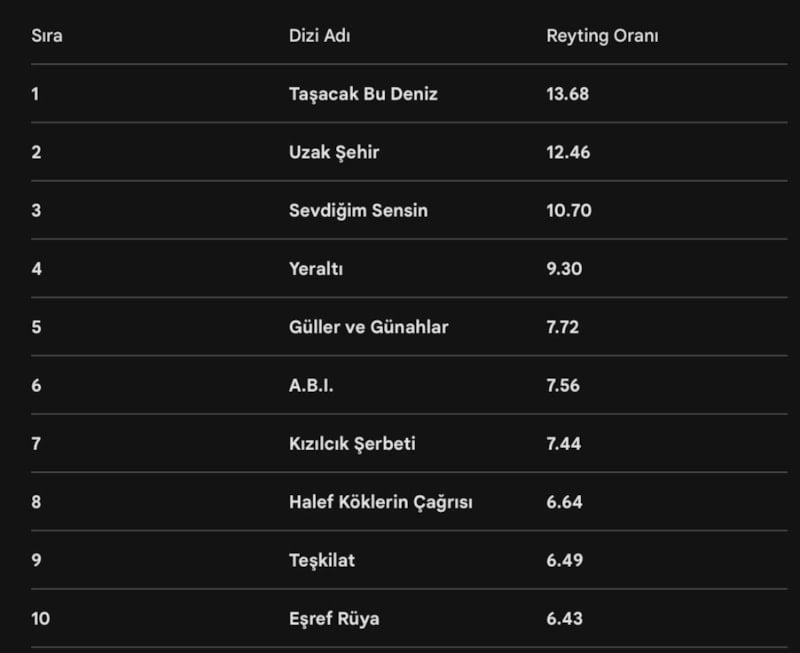The height and width of the screenshot is (653, 800).
Task: Select the 6.64 rating cell
Action: 564,502
